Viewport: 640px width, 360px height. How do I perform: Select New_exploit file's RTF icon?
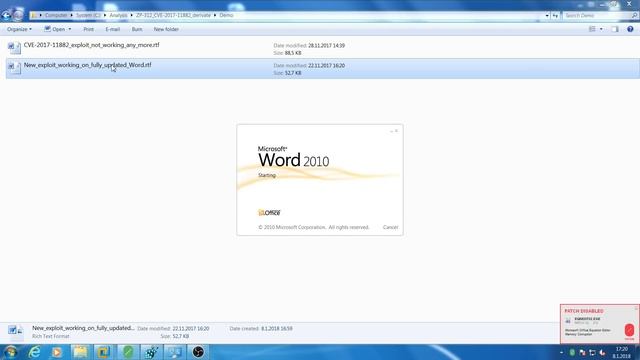(14, 68)
